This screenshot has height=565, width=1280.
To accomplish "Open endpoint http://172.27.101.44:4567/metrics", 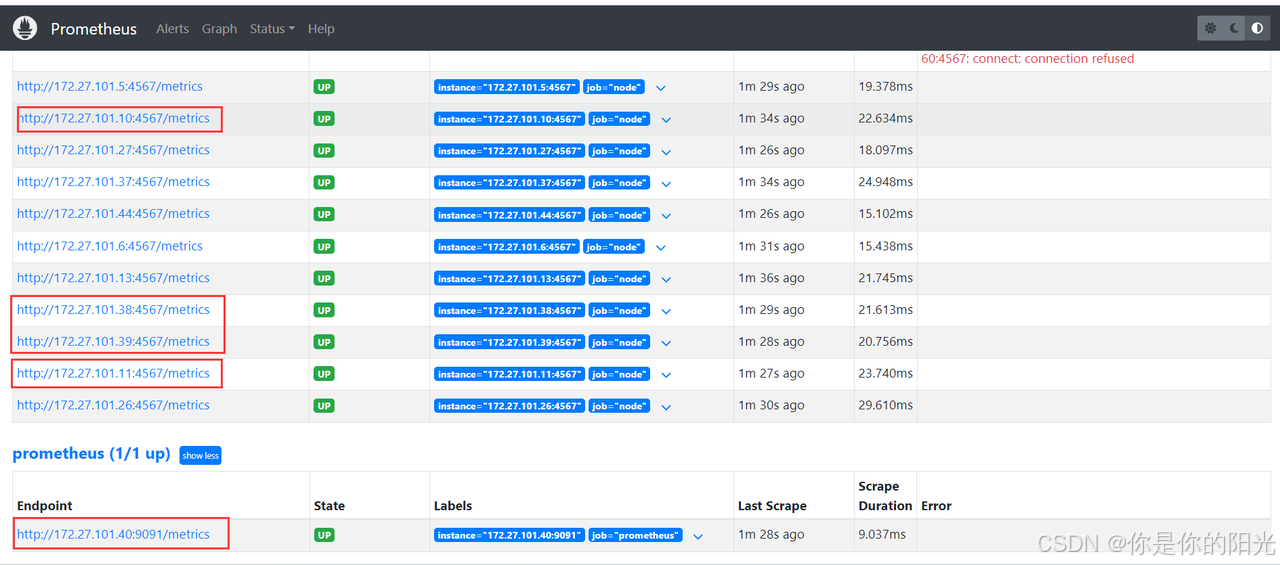I will click(x=113, y=214).
